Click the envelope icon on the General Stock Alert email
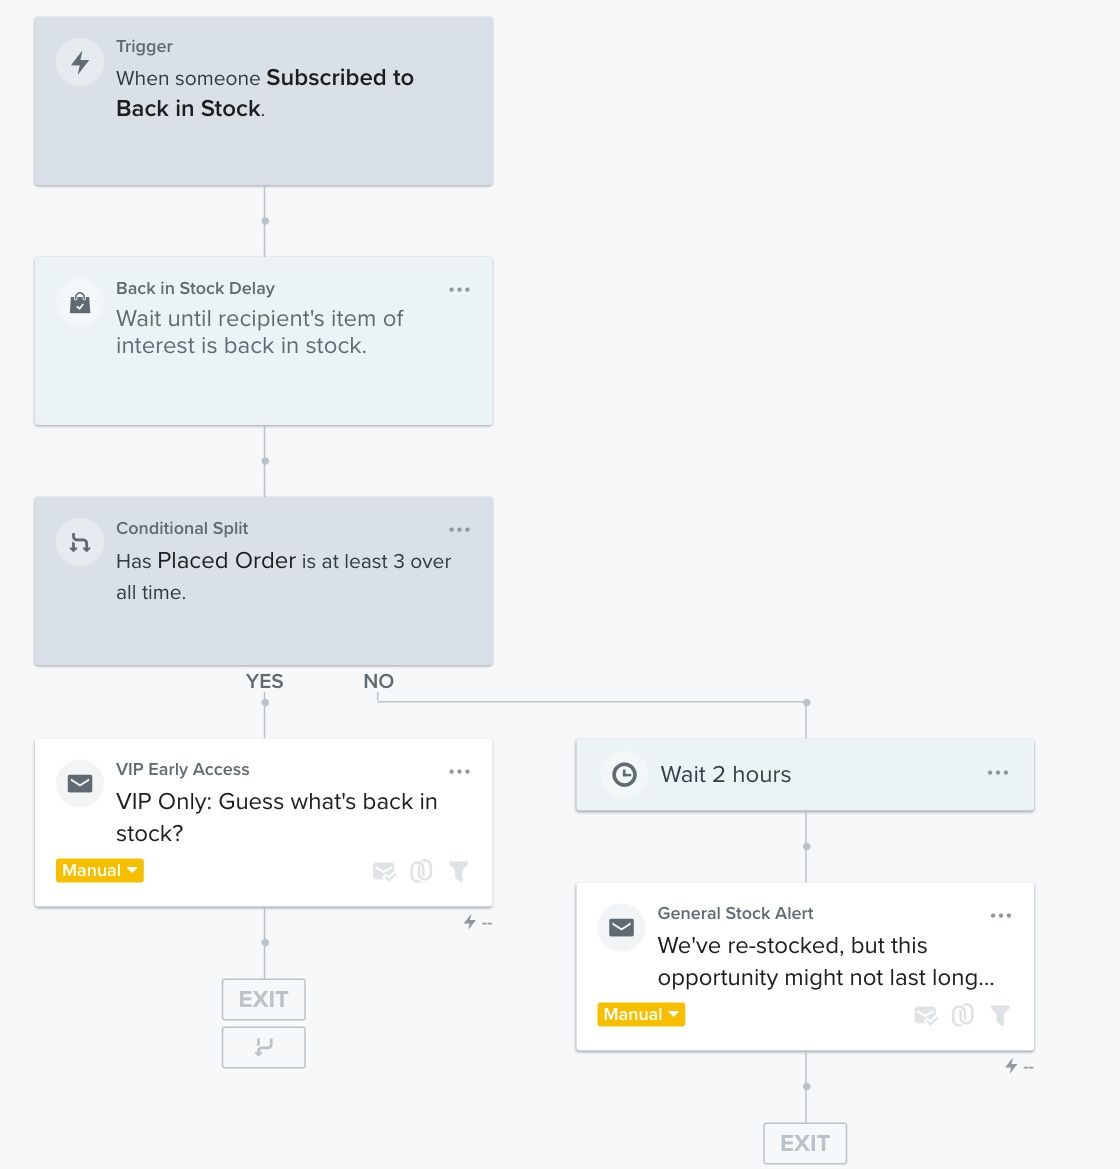The height and width of the screenshot is (1169, 1120). pos(621,928)
